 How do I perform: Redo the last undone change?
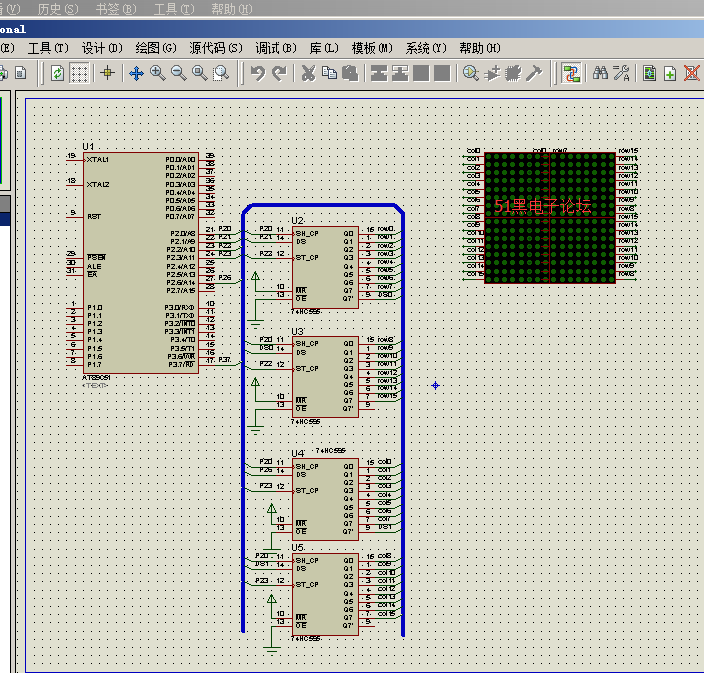[x=279, y=73]
